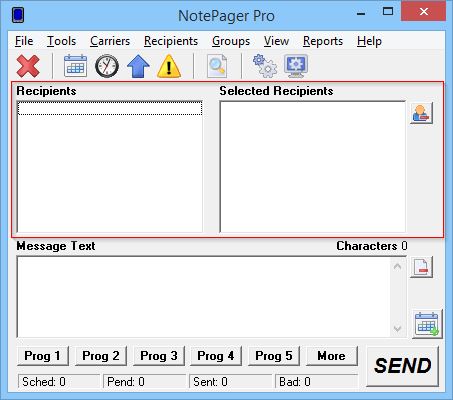Maximize the NotePager Pro window
453x400 pixels.
[388, 12]
